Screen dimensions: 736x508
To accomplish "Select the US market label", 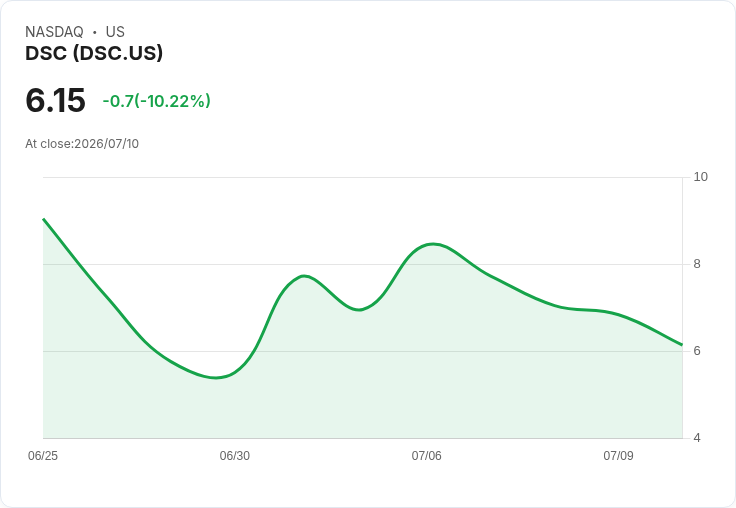I will [115, 32].
